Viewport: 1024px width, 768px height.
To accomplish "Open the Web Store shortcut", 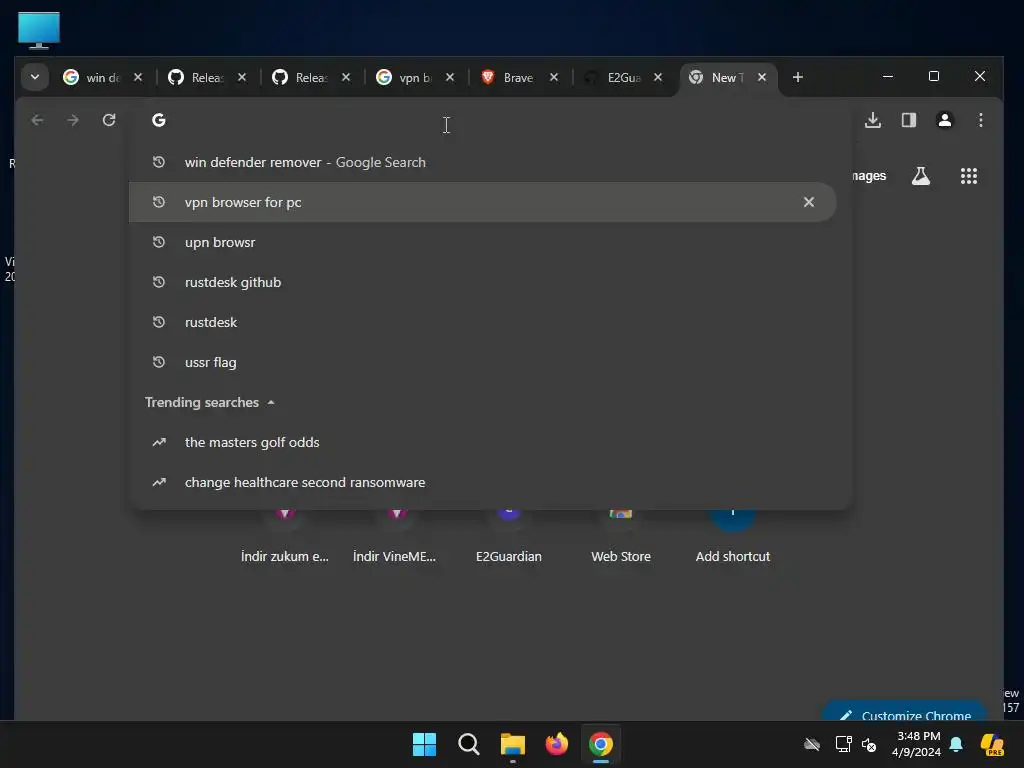I will pos(620,539).
